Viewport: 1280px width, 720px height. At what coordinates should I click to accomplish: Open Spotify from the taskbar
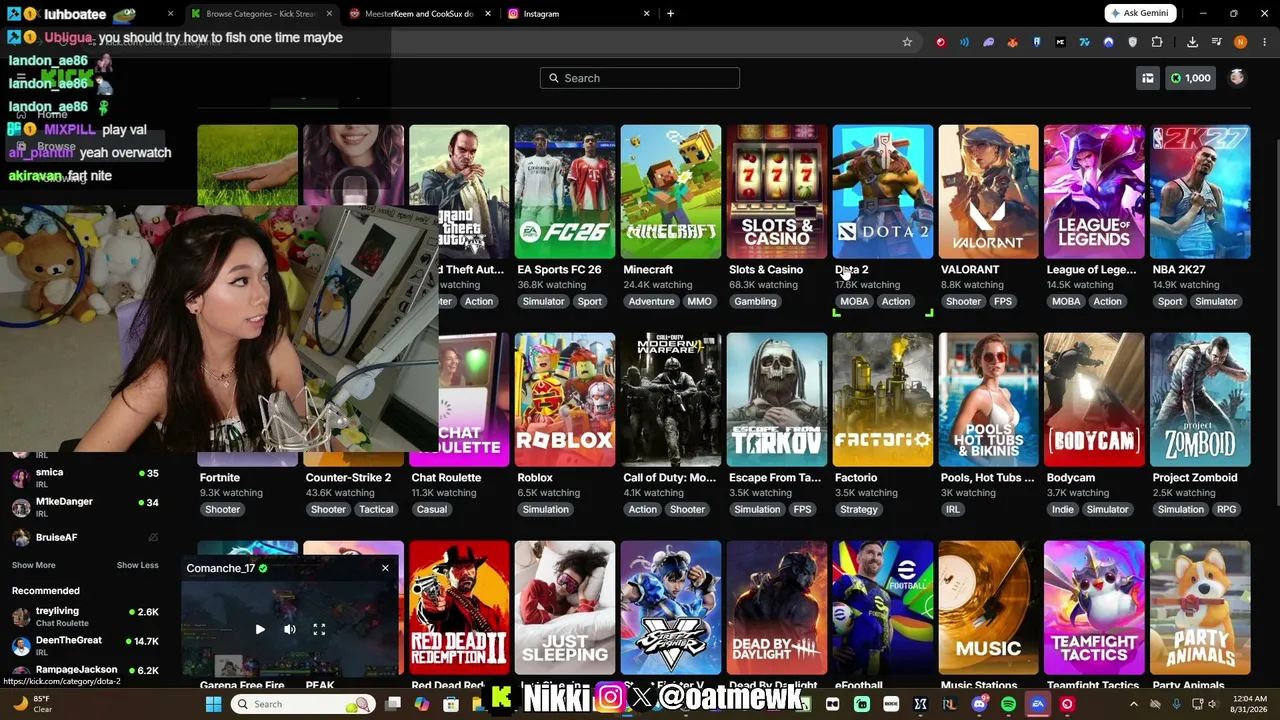click(1008, 704)
